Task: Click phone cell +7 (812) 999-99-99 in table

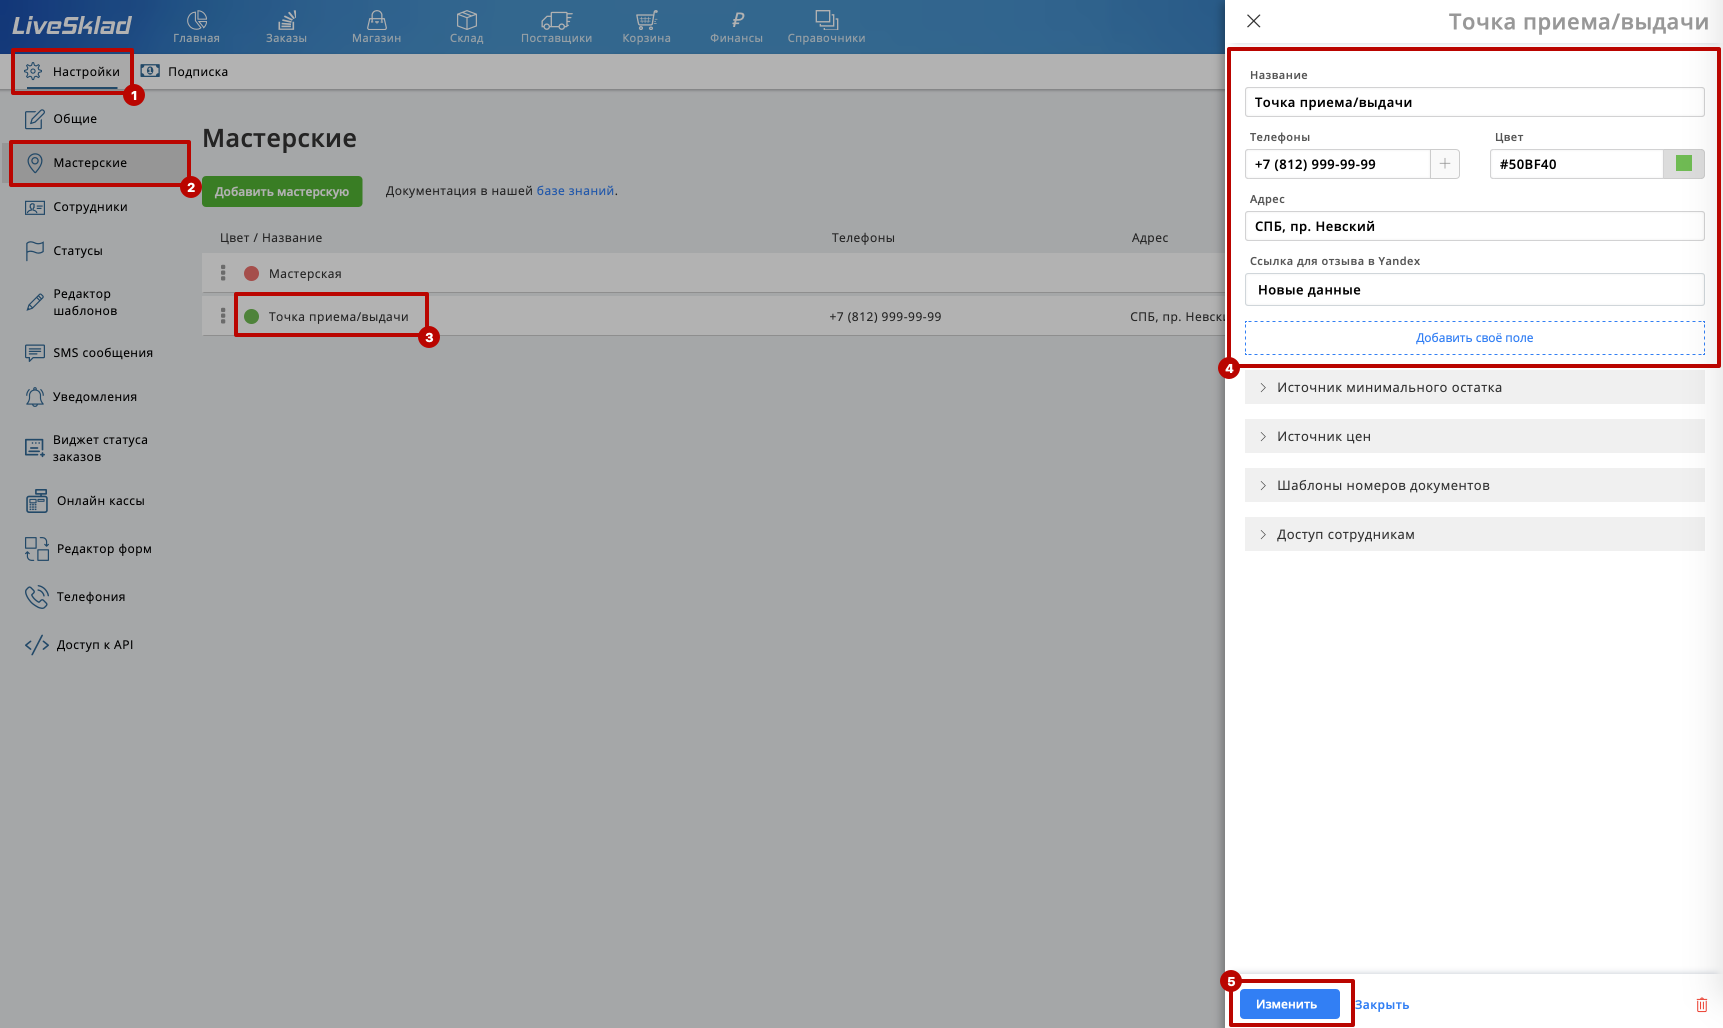Action: click(885, 317)
